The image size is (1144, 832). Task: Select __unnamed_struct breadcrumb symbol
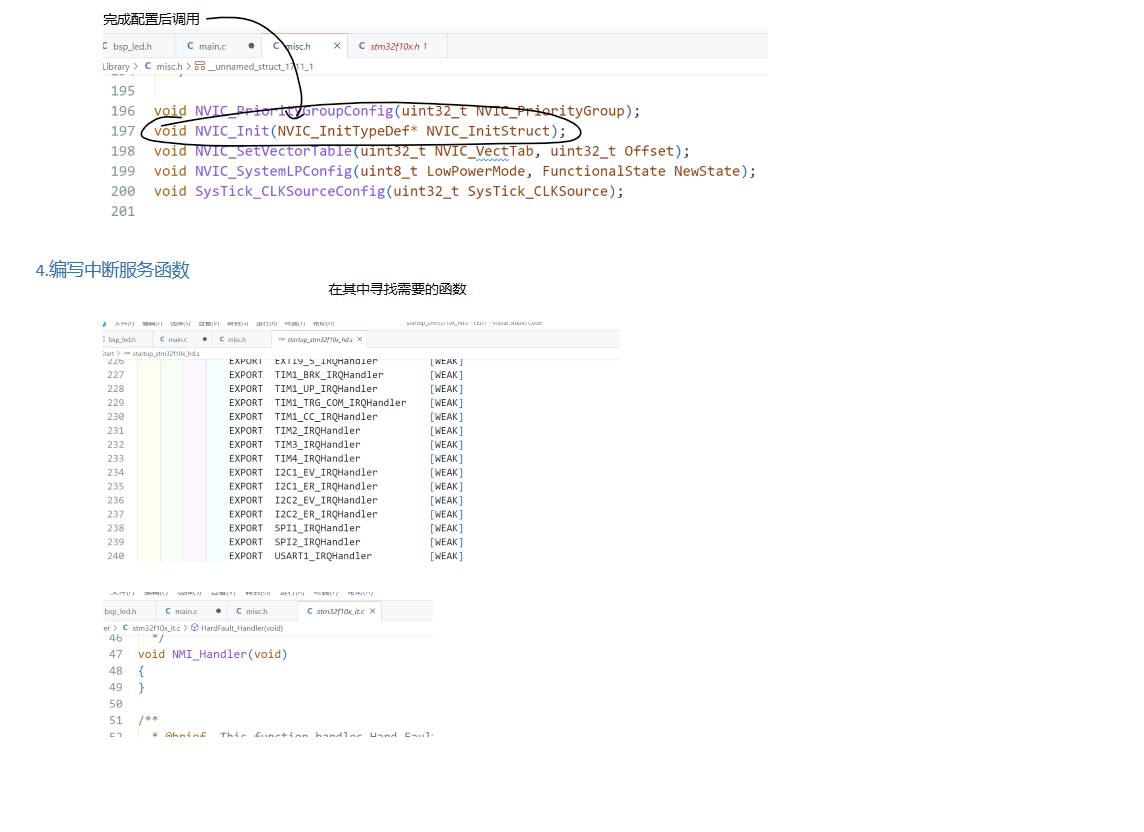click(x=260, y=66)
